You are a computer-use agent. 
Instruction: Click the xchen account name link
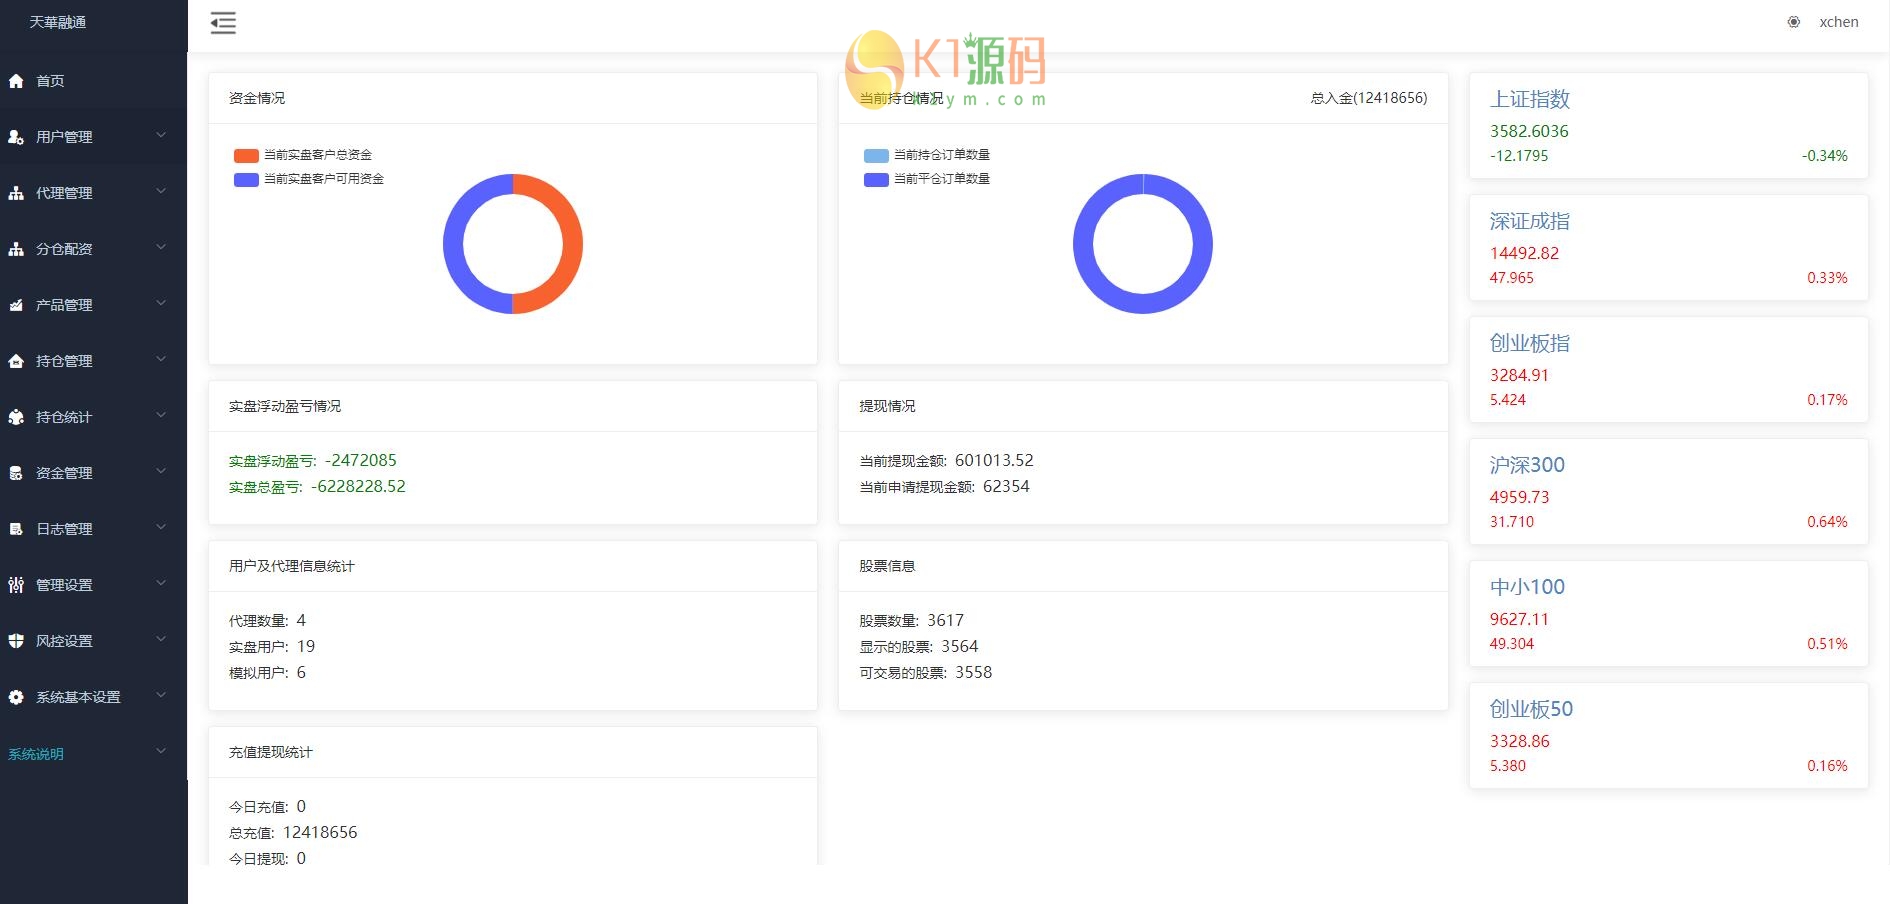1838,21
